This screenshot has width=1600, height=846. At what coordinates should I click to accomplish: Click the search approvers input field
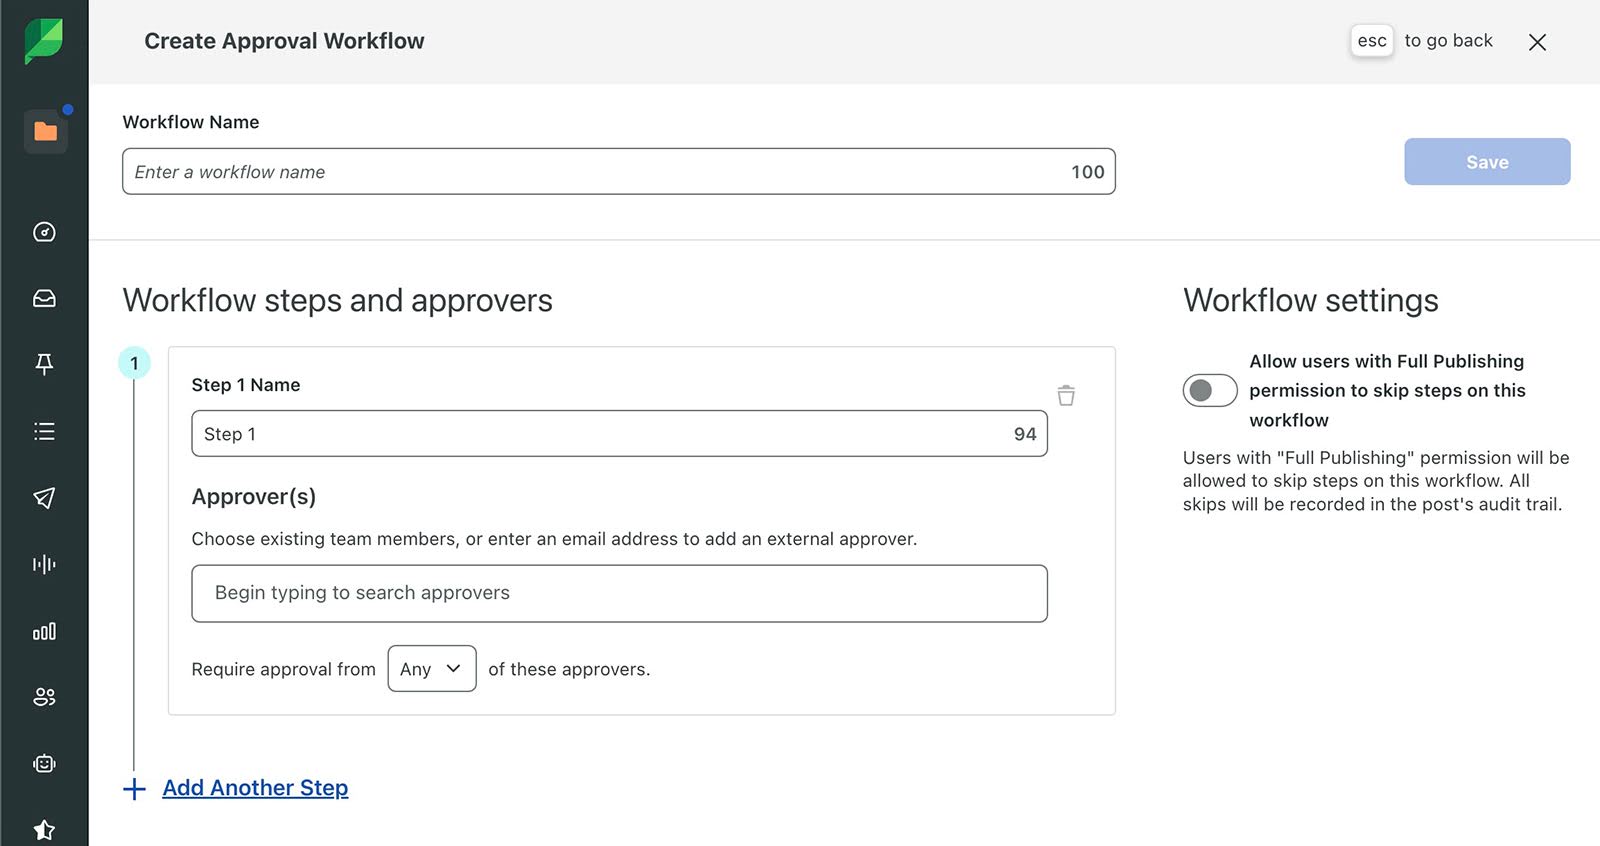(x=619, y=593)
